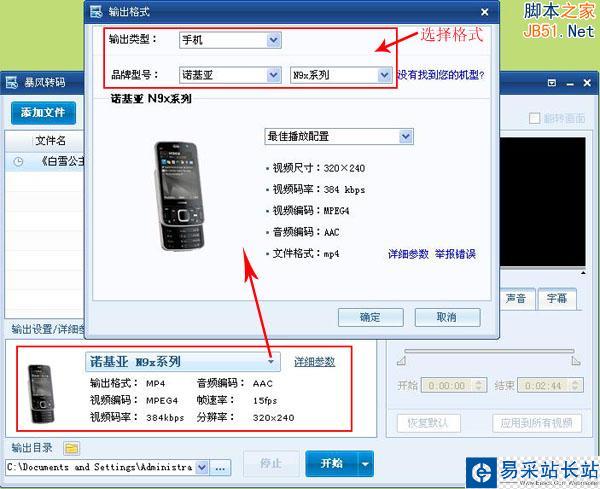This screenshot has width=600, height=489.
Task: Click the black video preview area
Action: click(x=543, y=201)
